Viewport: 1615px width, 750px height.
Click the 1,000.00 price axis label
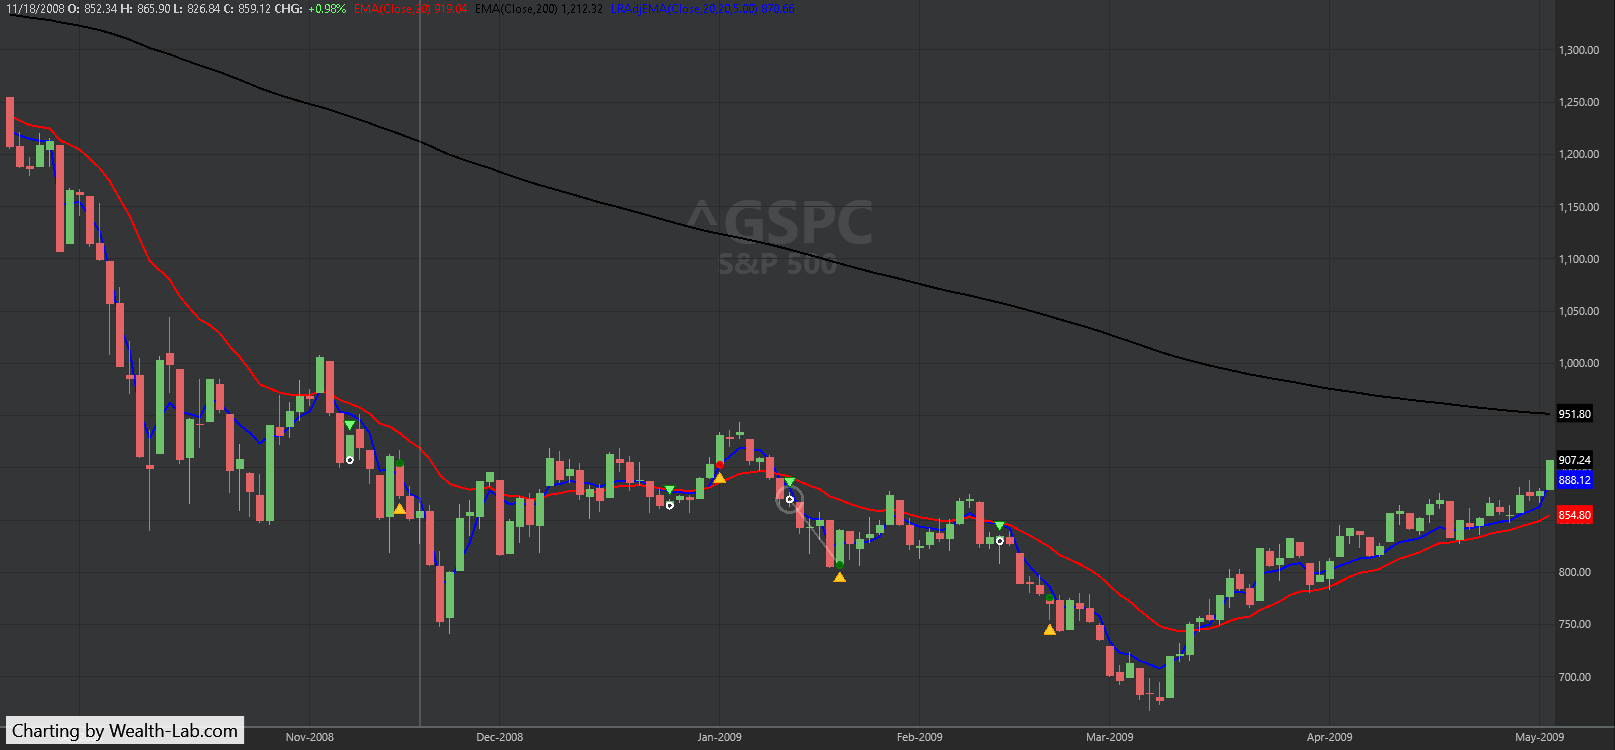(1579, 363)
